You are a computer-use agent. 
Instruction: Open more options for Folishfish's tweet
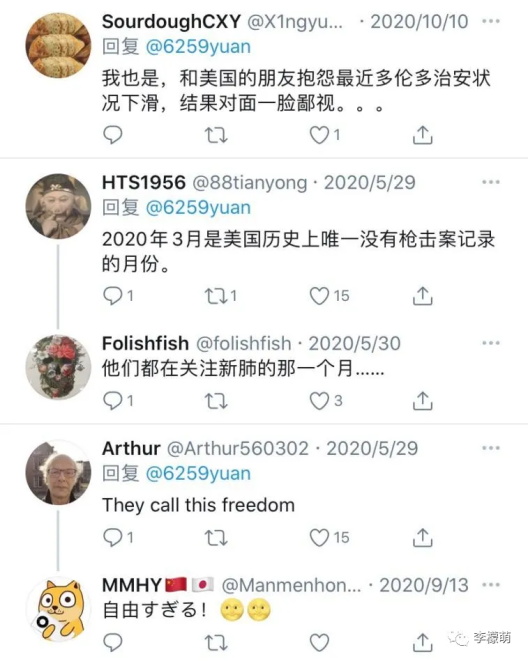(491, 343)
